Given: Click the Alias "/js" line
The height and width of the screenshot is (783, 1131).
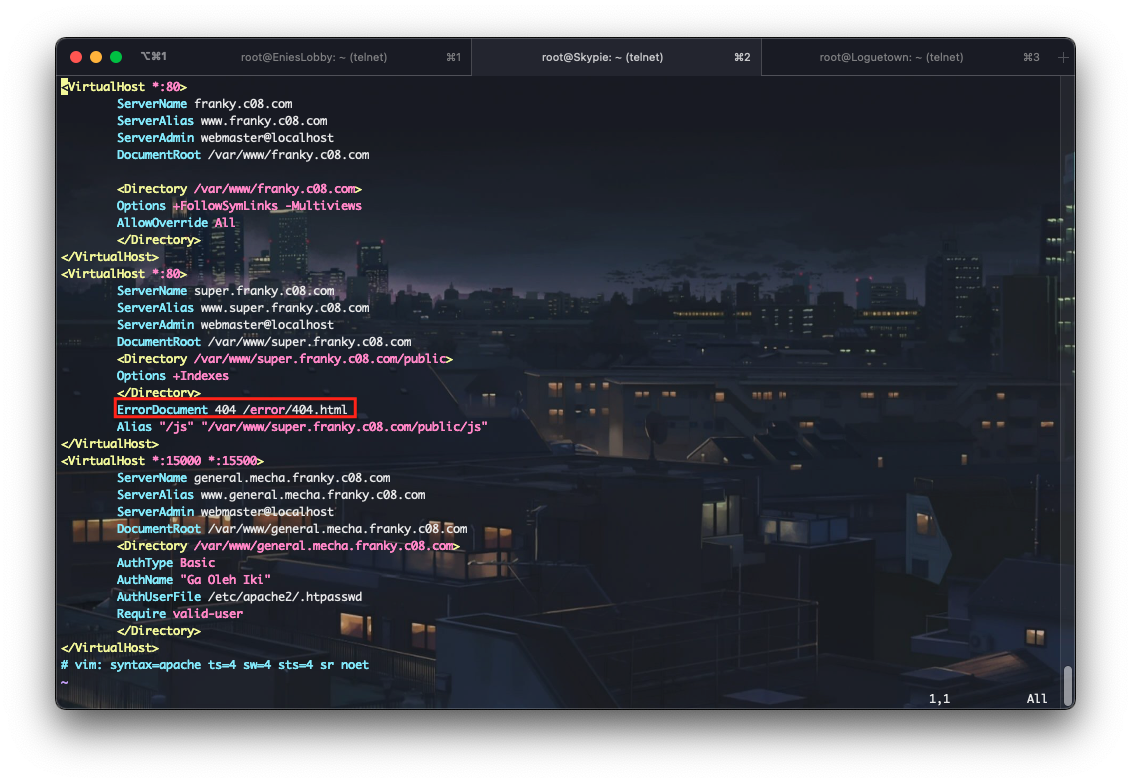Looking at the screenshot, I should pyautogui.click(x=302, y=427).
